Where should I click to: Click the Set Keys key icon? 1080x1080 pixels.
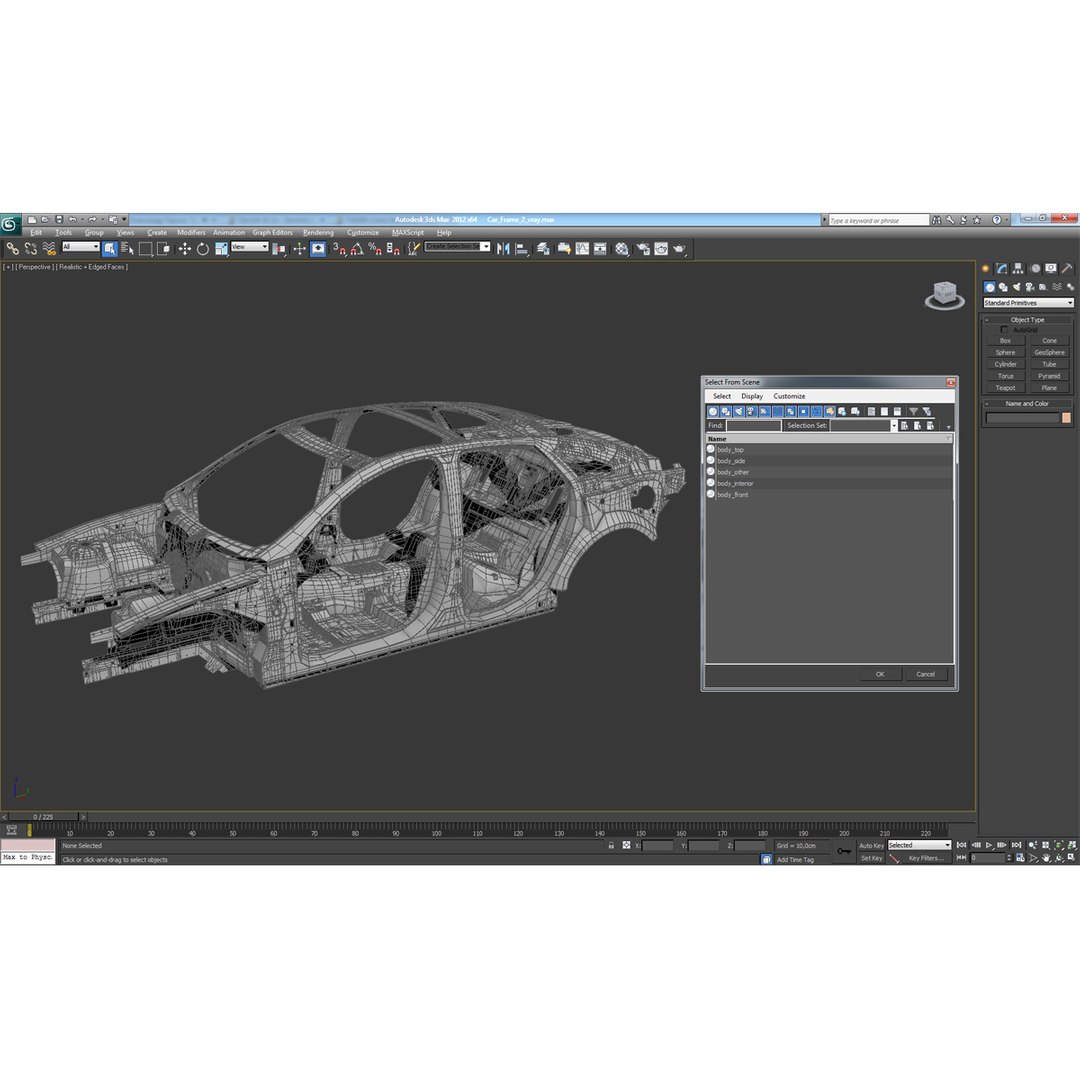[844, 851]
